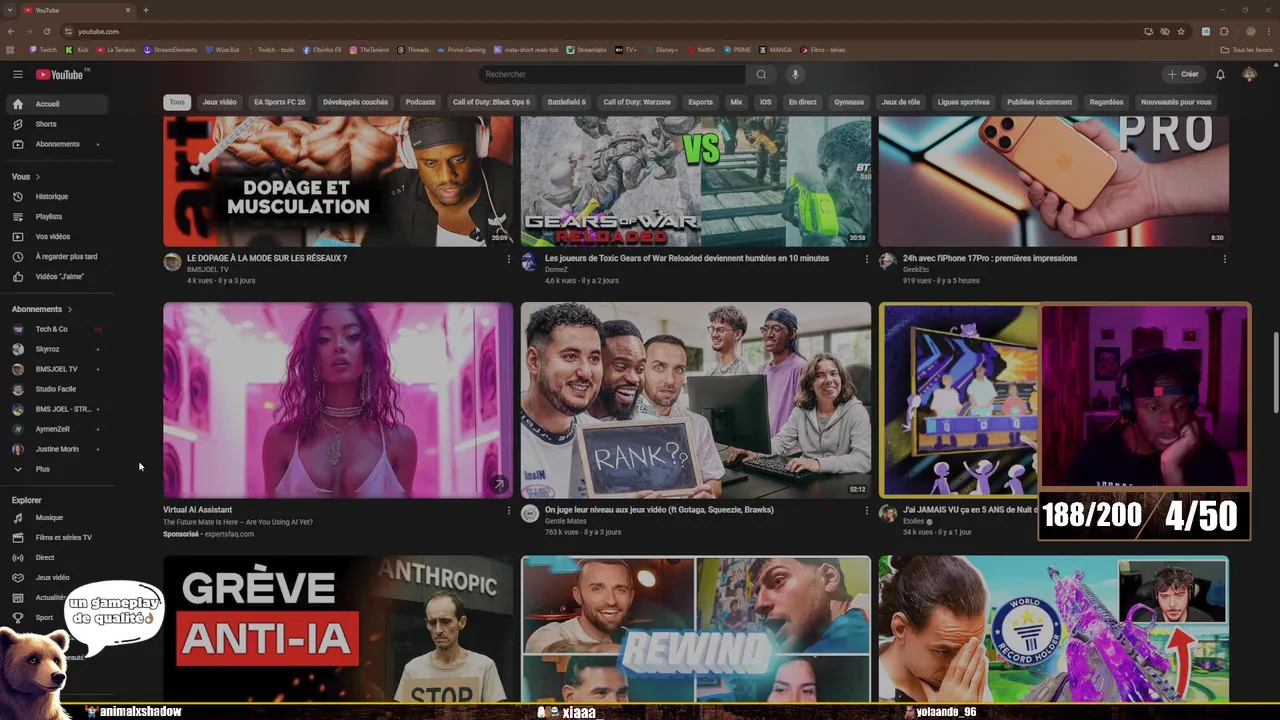Open the Netflix bookmark
This screenshot has height=720, width=1280.
pos(700,50)
